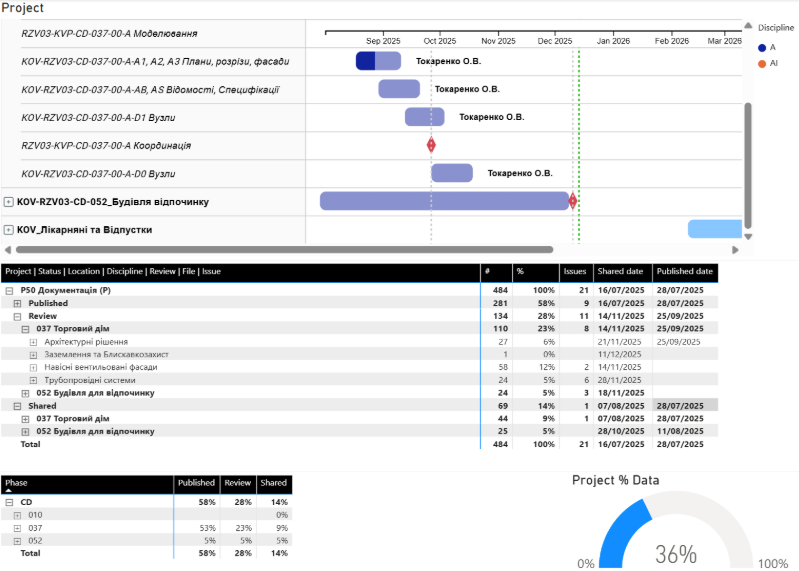Select the KOV-RZV03-CD-037-00-A-D0 Вузли task name
The image size is (799, 571).
[98, 174]
